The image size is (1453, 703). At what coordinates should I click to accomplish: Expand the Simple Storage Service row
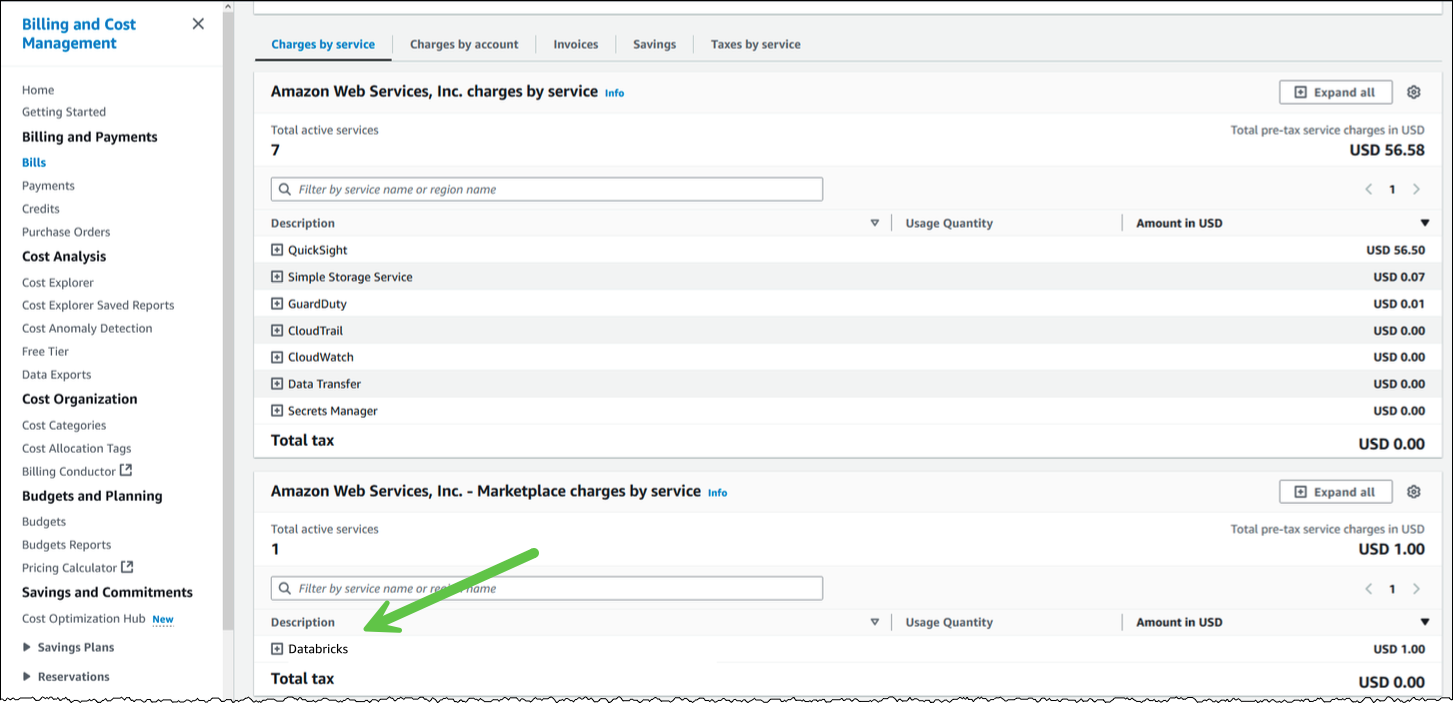coord(277,277)
